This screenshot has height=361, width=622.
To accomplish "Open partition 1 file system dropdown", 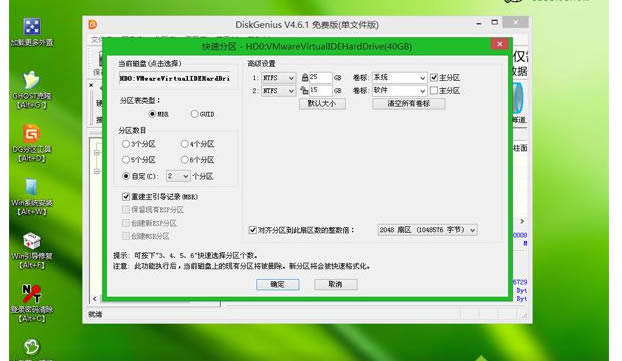I will [278, 78].
